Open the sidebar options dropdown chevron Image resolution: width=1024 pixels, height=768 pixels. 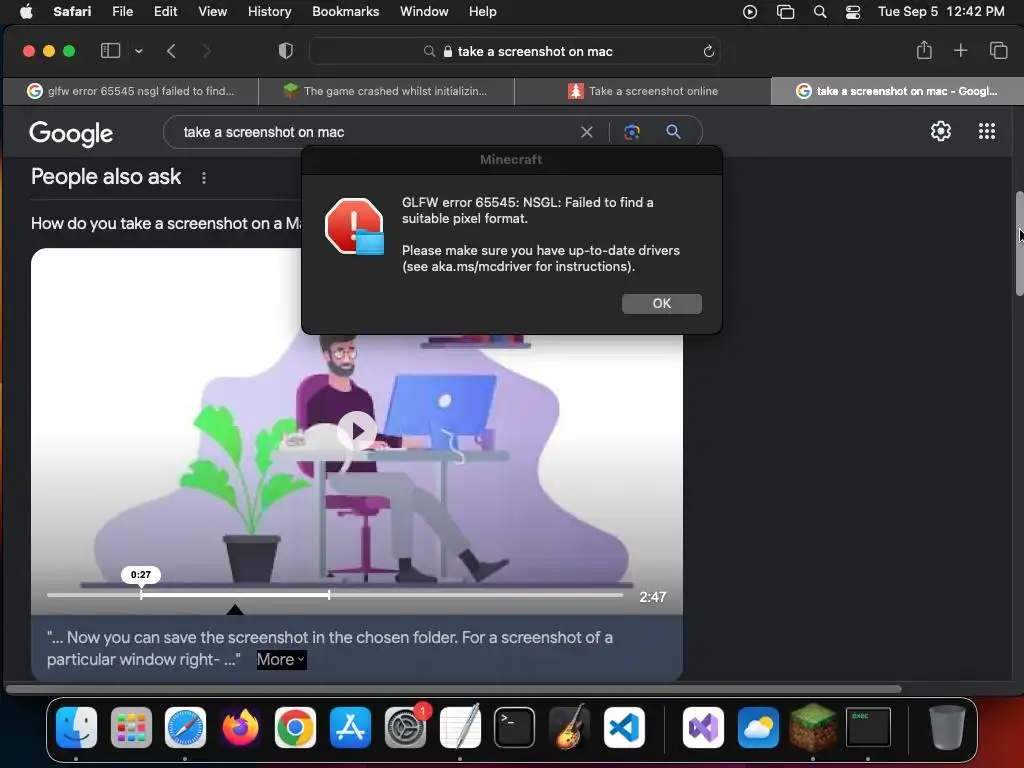click(138, 51)
